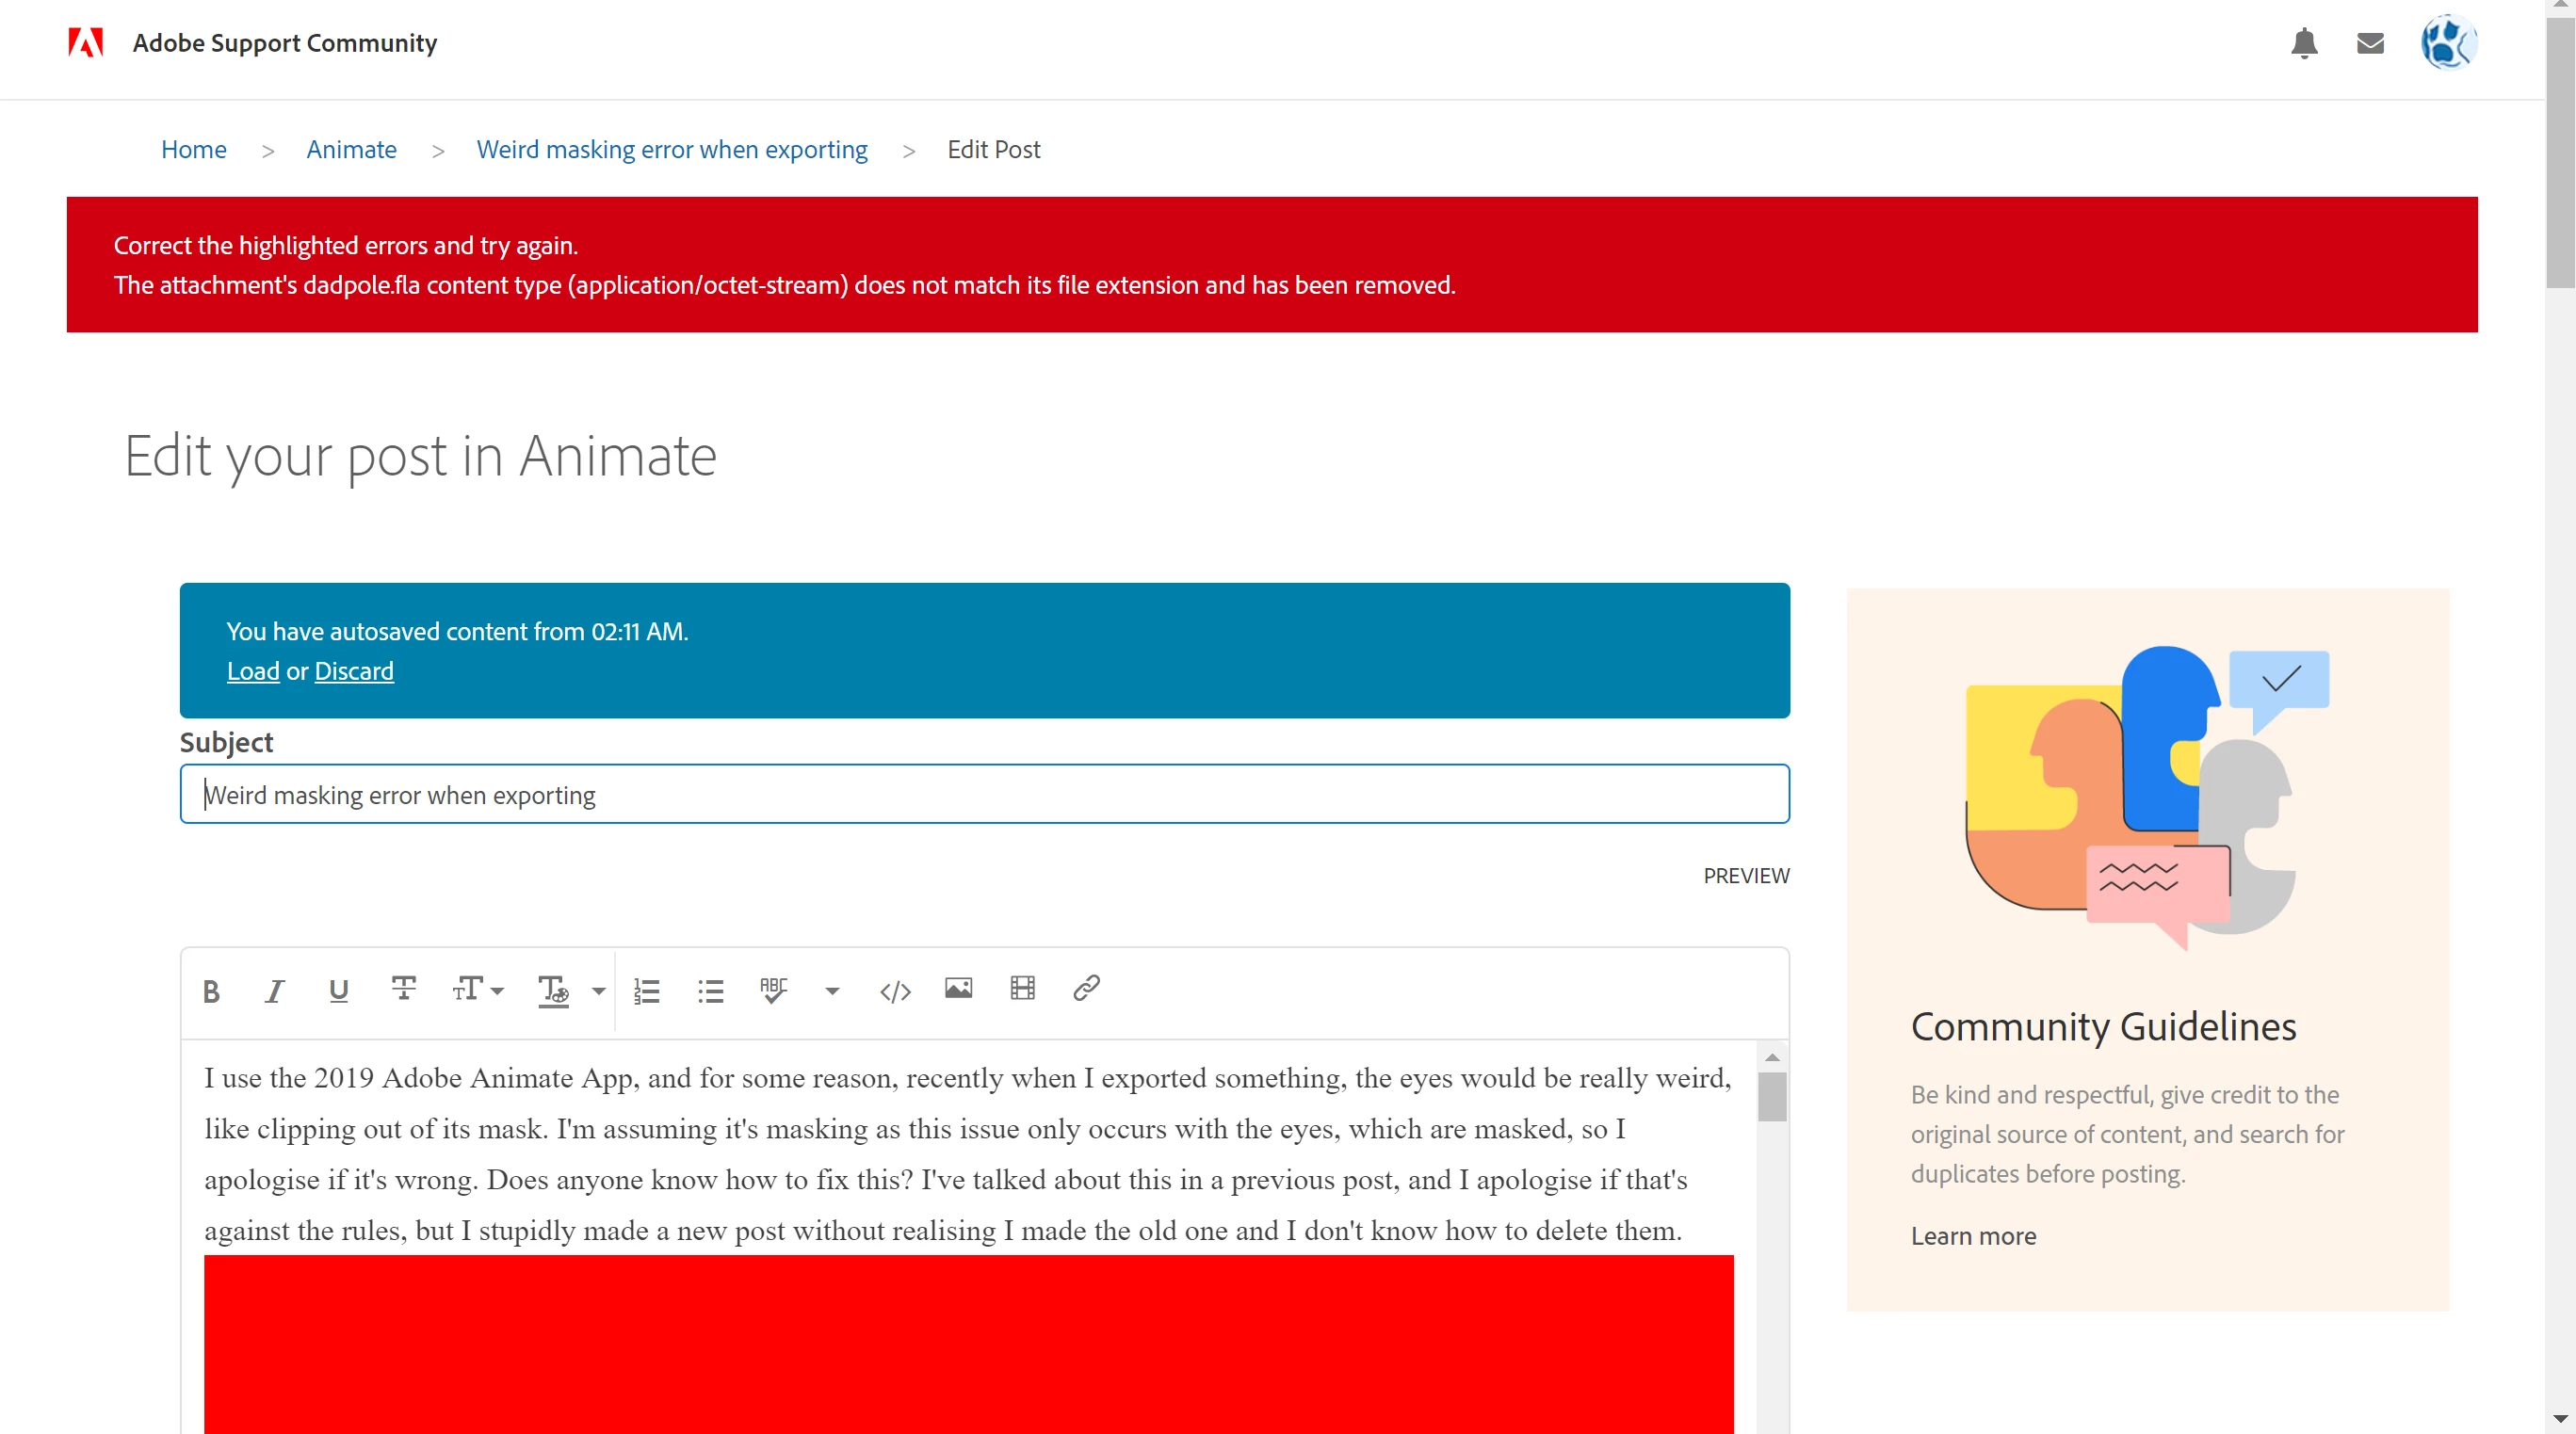Click the Subject input field

point(984,794)
